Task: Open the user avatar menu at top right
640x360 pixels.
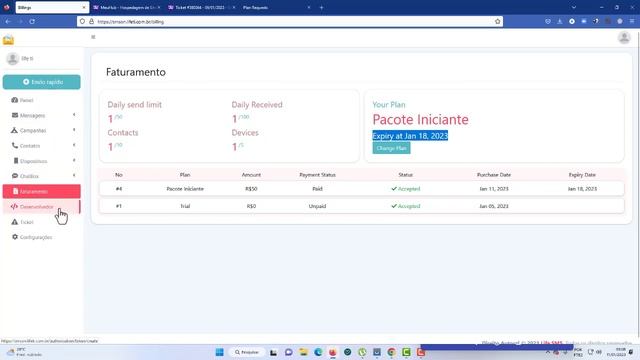Action: tap(624, 38)
